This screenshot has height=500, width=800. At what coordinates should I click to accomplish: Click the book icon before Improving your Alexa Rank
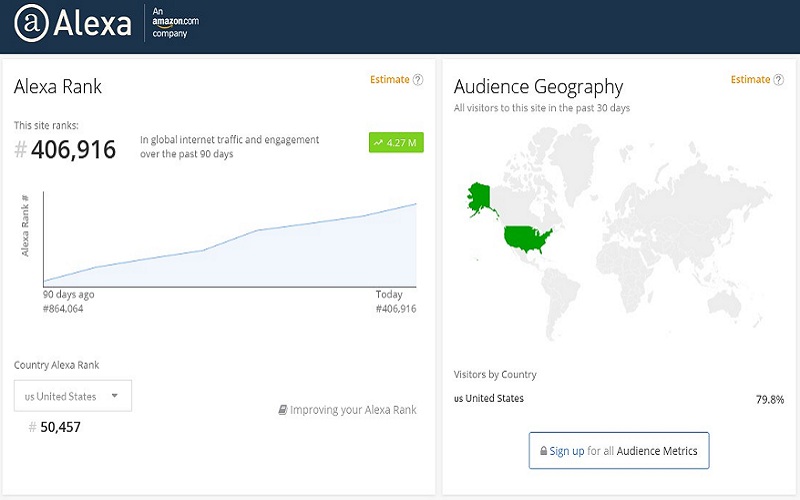point(283,410)
